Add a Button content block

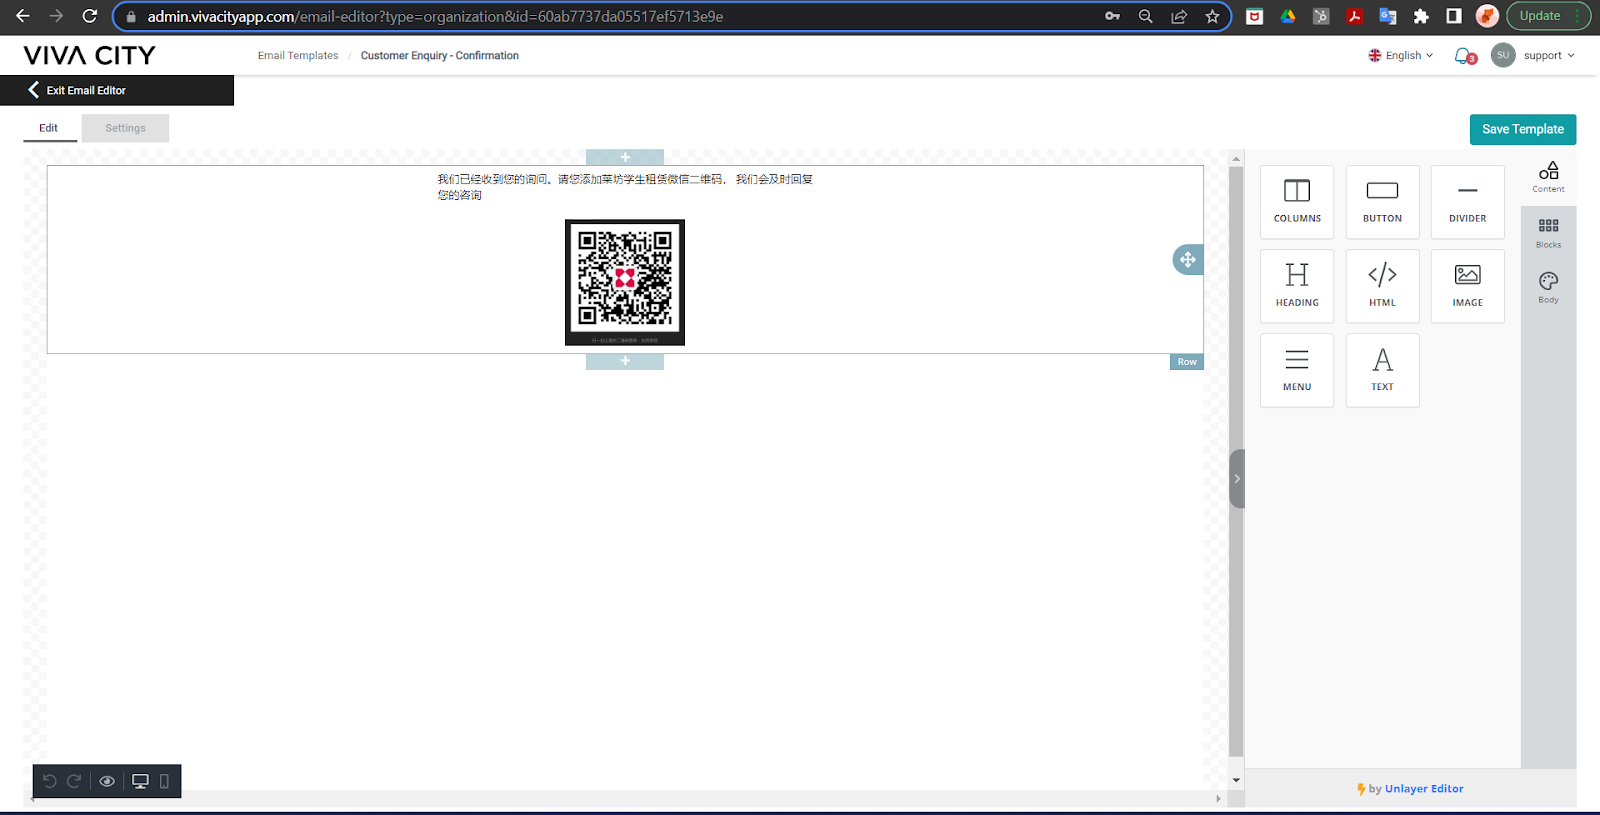1382,202
